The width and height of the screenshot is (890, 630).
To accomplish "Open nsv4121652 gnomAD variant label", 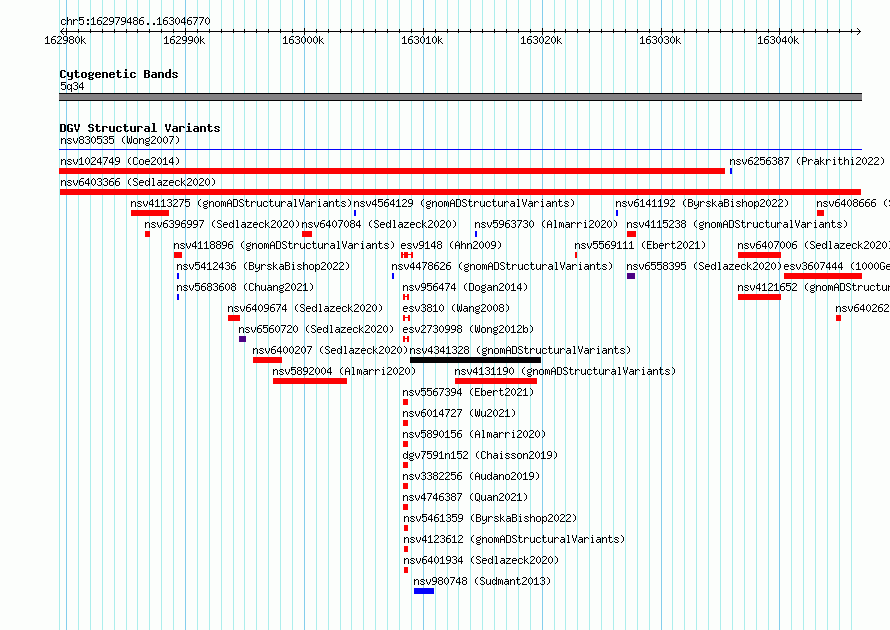I will click(813, 287).
